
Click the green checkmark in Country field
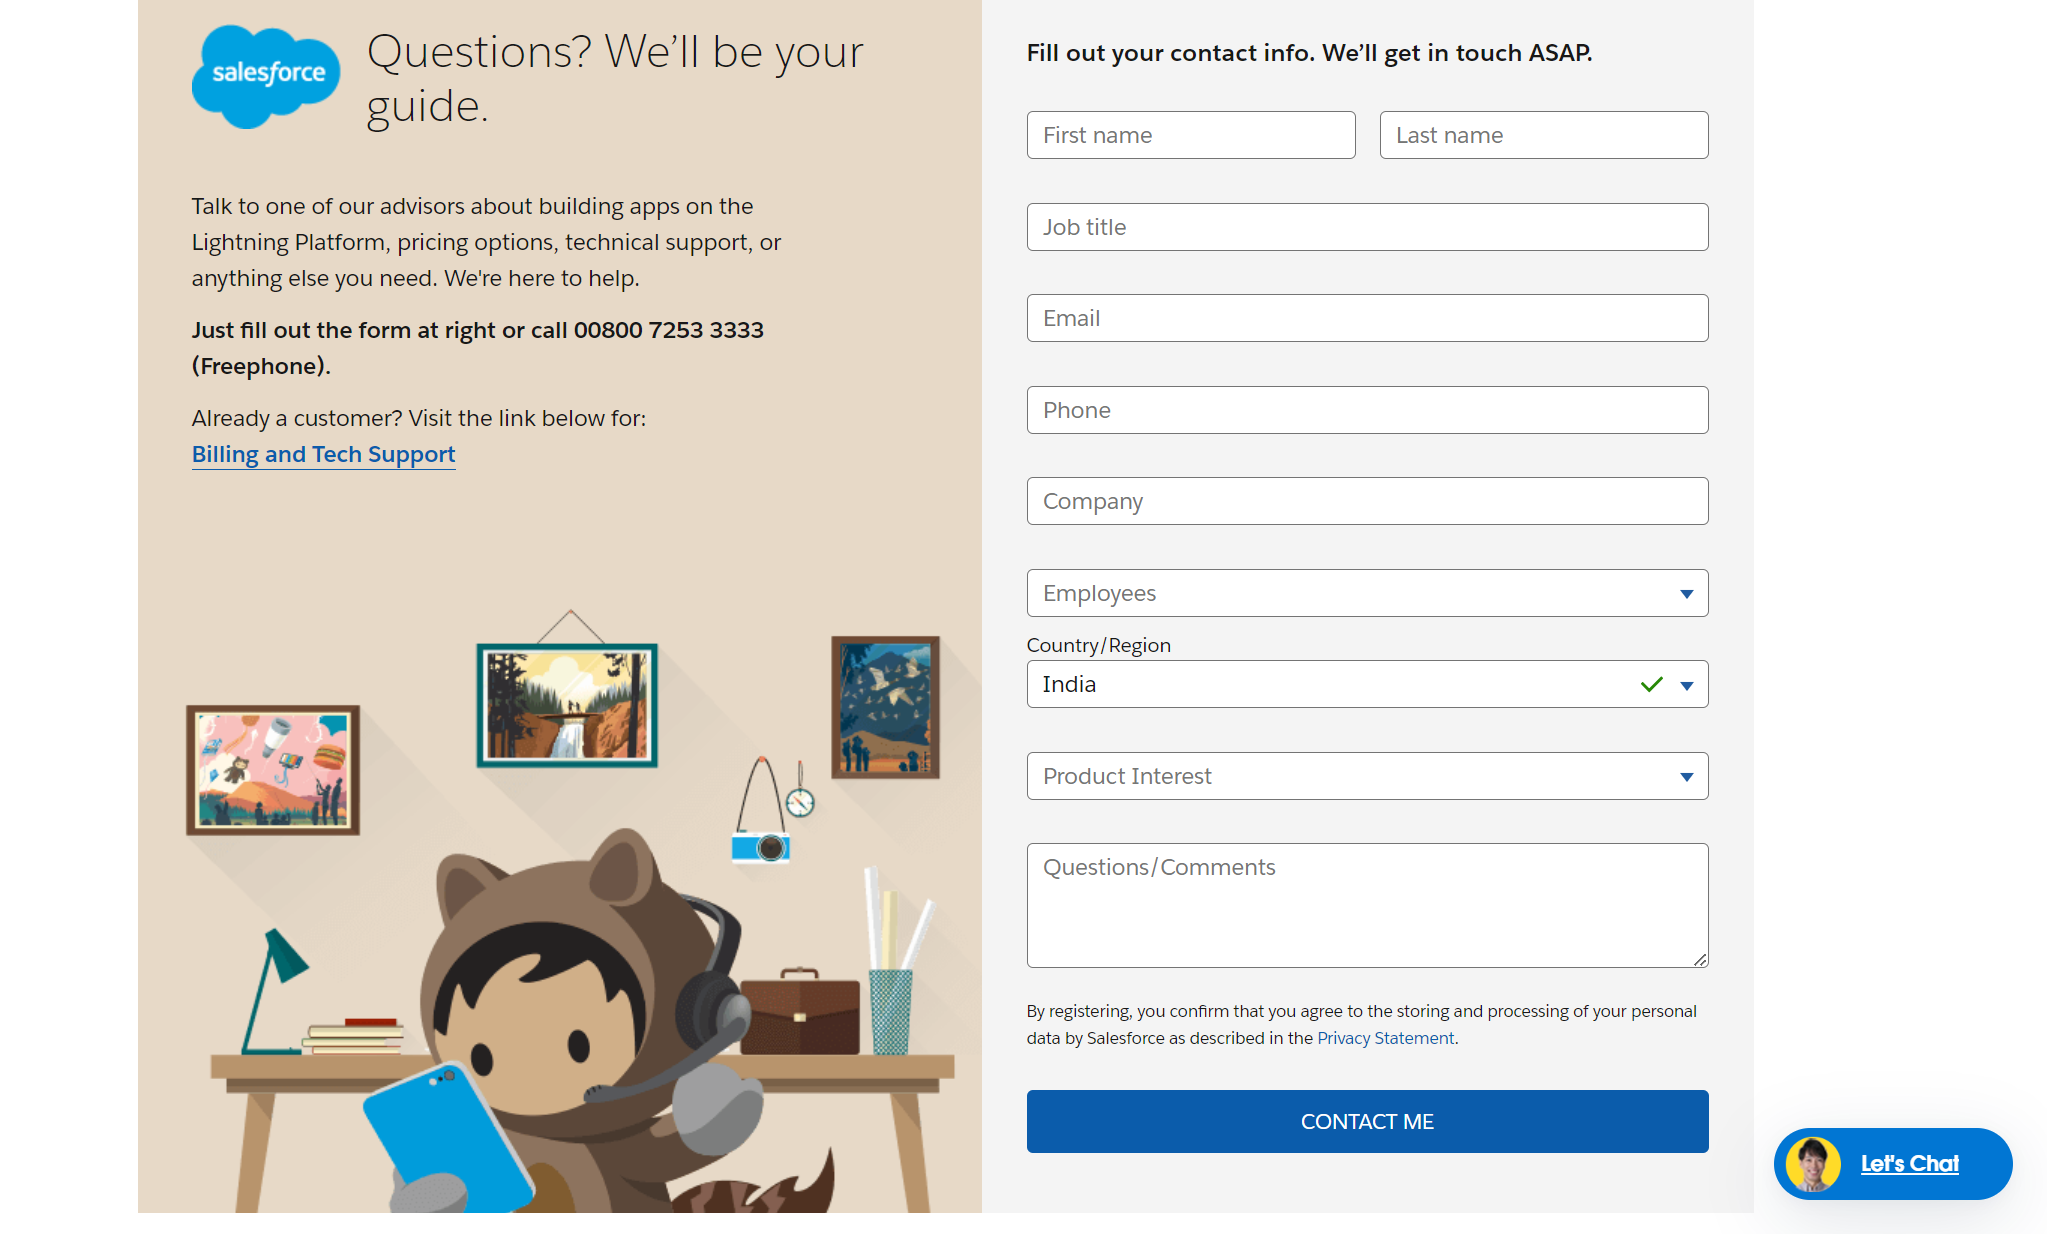click(1651, 685)
